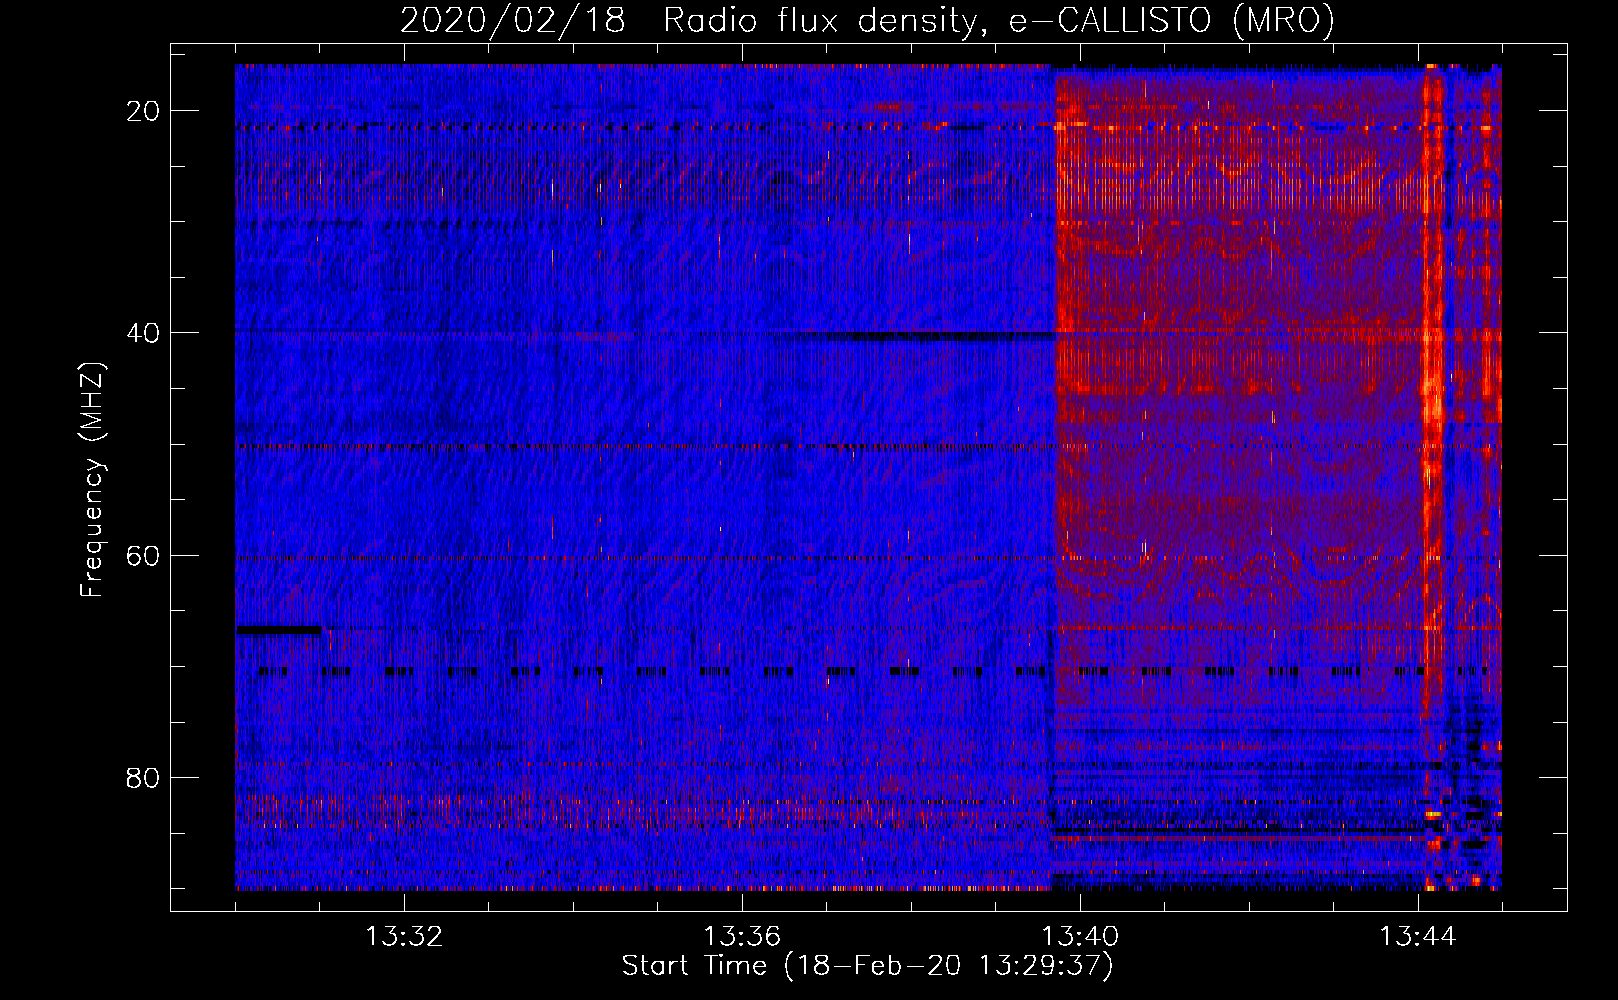The width and height of the screenshot is (1618, 1000).
Task: Click the 13:44 time tick label
Action: tap(1418, 937)
